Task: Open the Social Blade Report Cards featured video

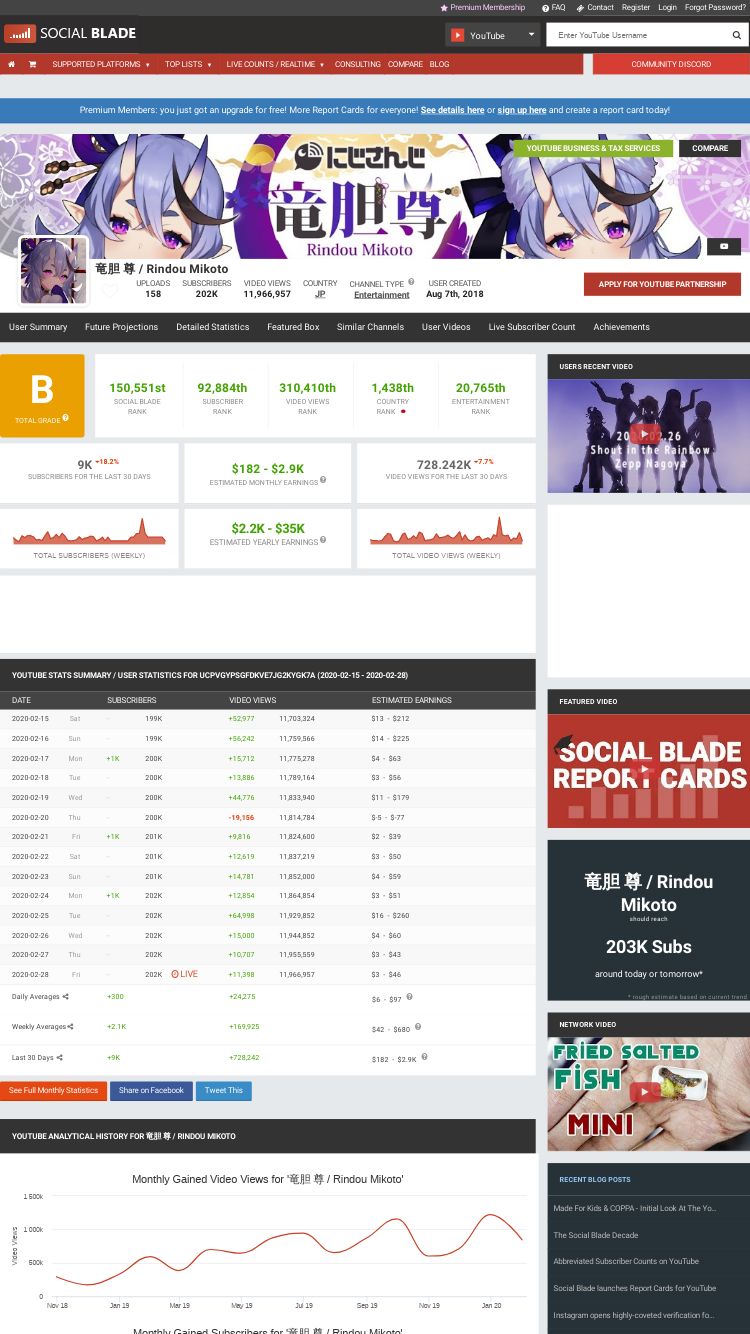Action: 648,771
